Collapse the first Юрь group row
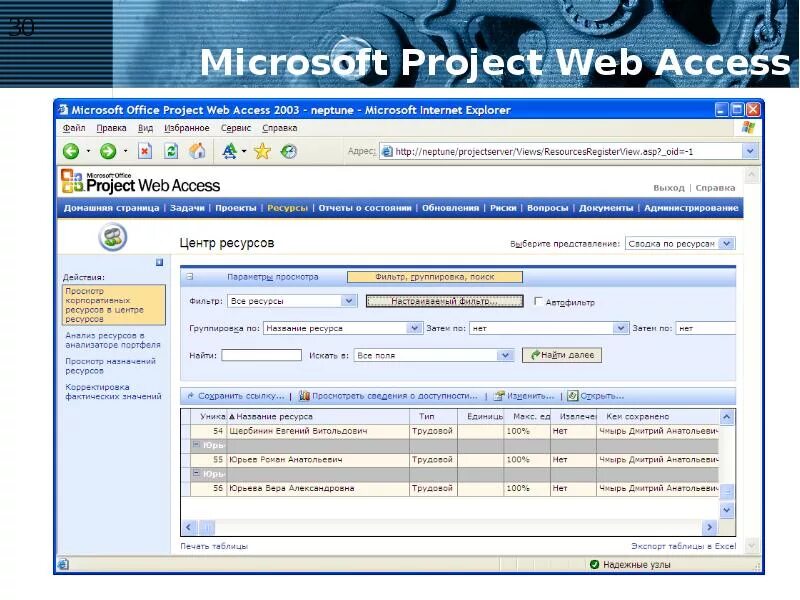The height and width of the screenshot is (600, 800). click(195, 444)
